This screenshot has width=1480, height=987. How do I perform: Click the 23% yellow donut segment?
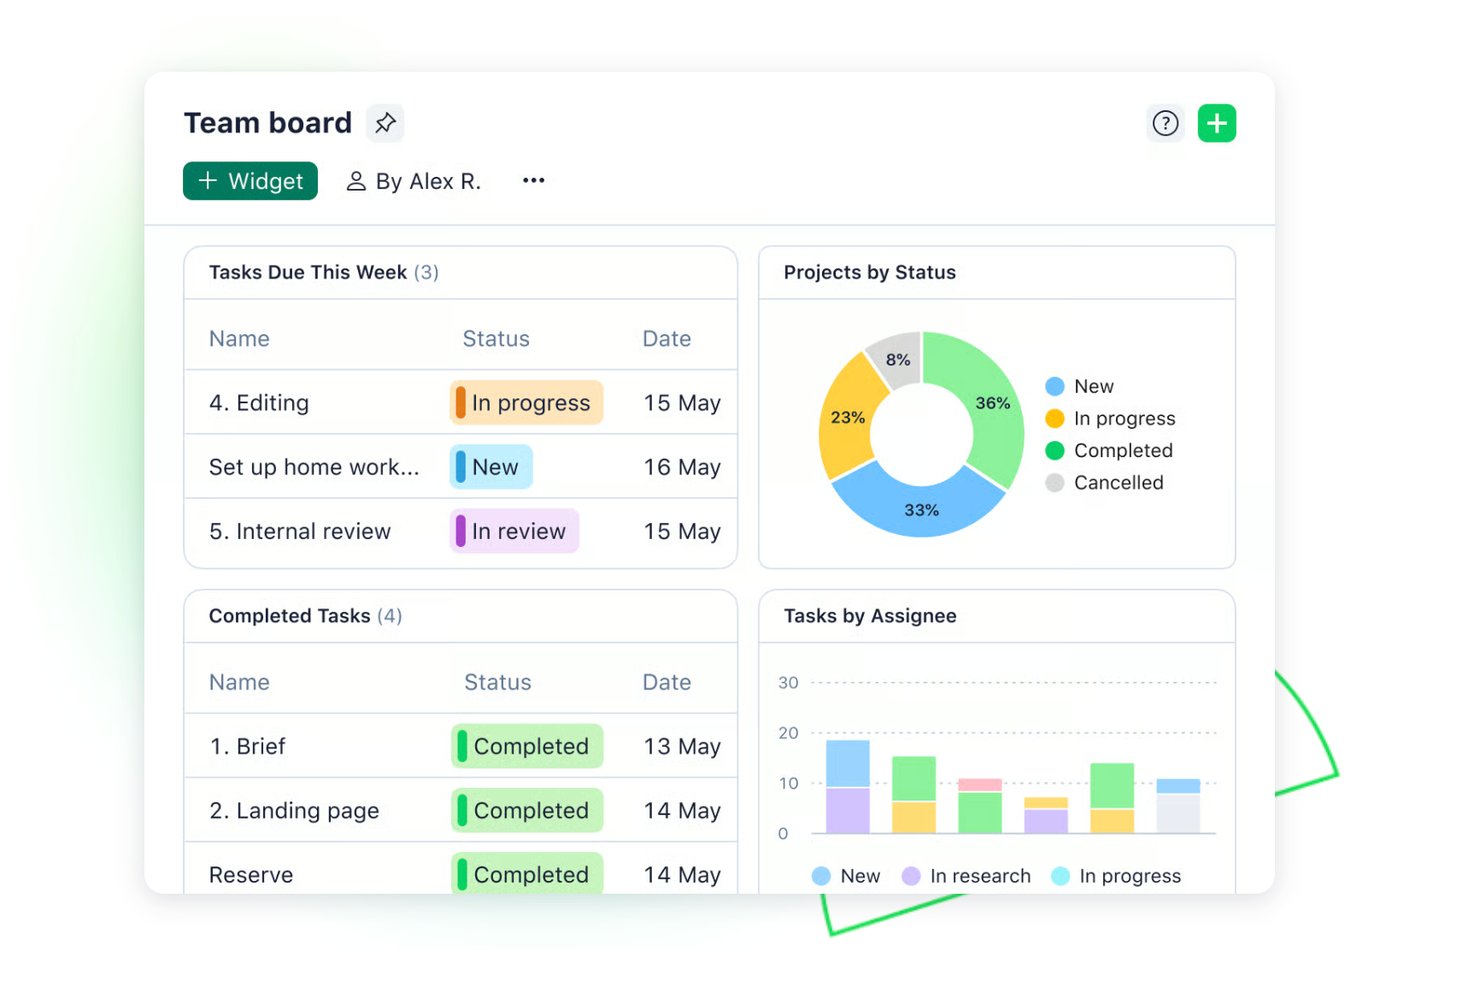846,417
